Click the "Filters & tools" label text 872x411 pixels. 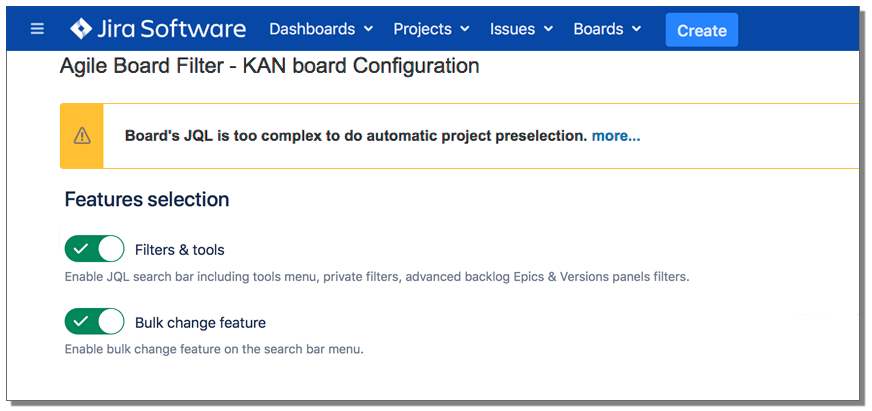(x=179, y=250)
